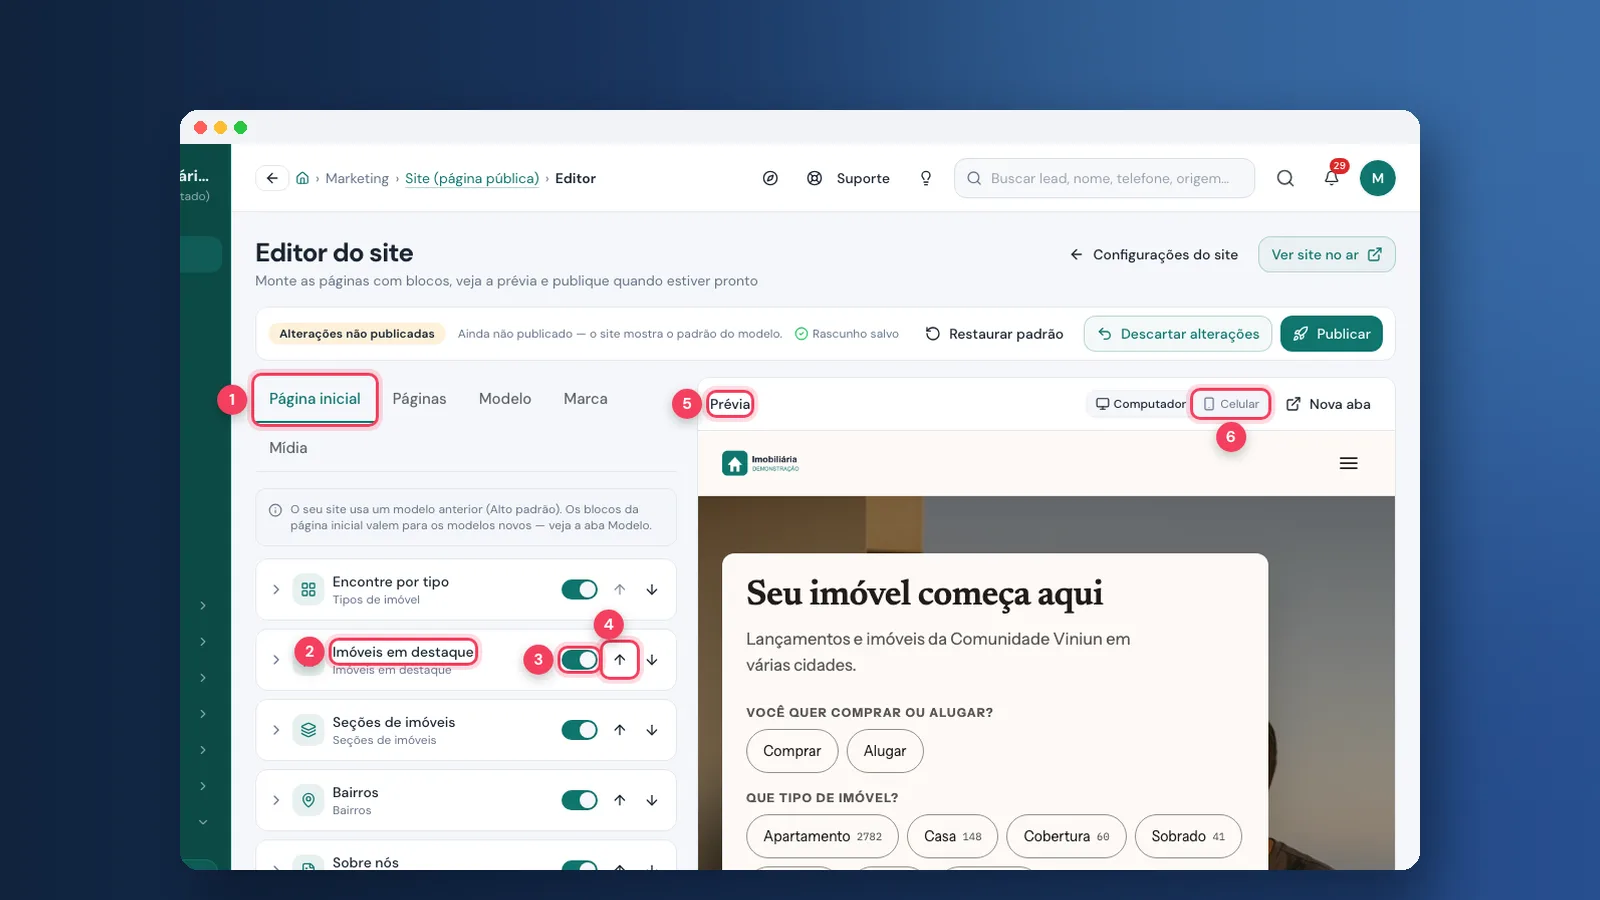The image size is (1600, 900).
Task: Move Encontre por tipo block down
Action: 652,590
